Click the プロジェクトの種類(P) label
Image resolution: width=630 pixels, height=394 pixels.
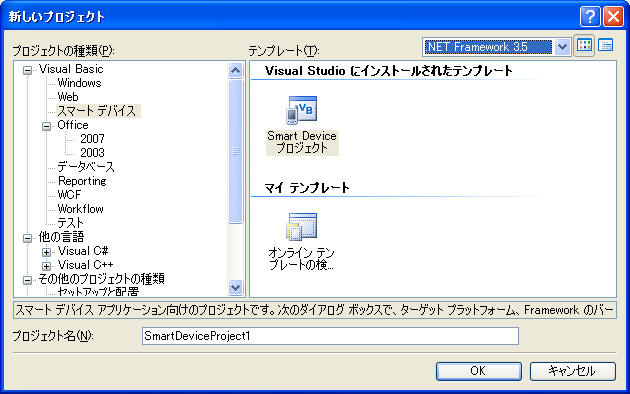pos(63,51)
